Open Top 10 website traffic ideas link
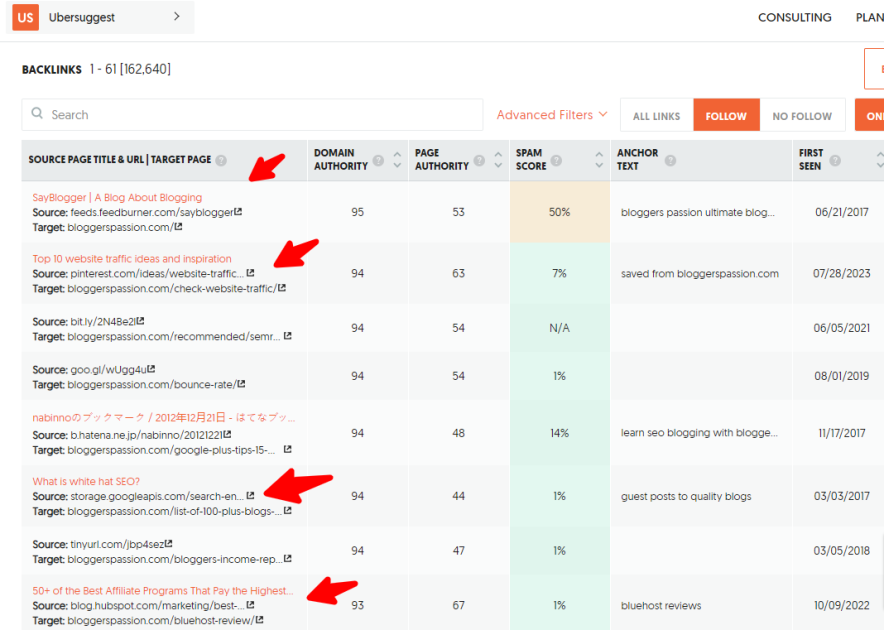The width and height of the screenshot is (884, 630). tap(132, 259)
